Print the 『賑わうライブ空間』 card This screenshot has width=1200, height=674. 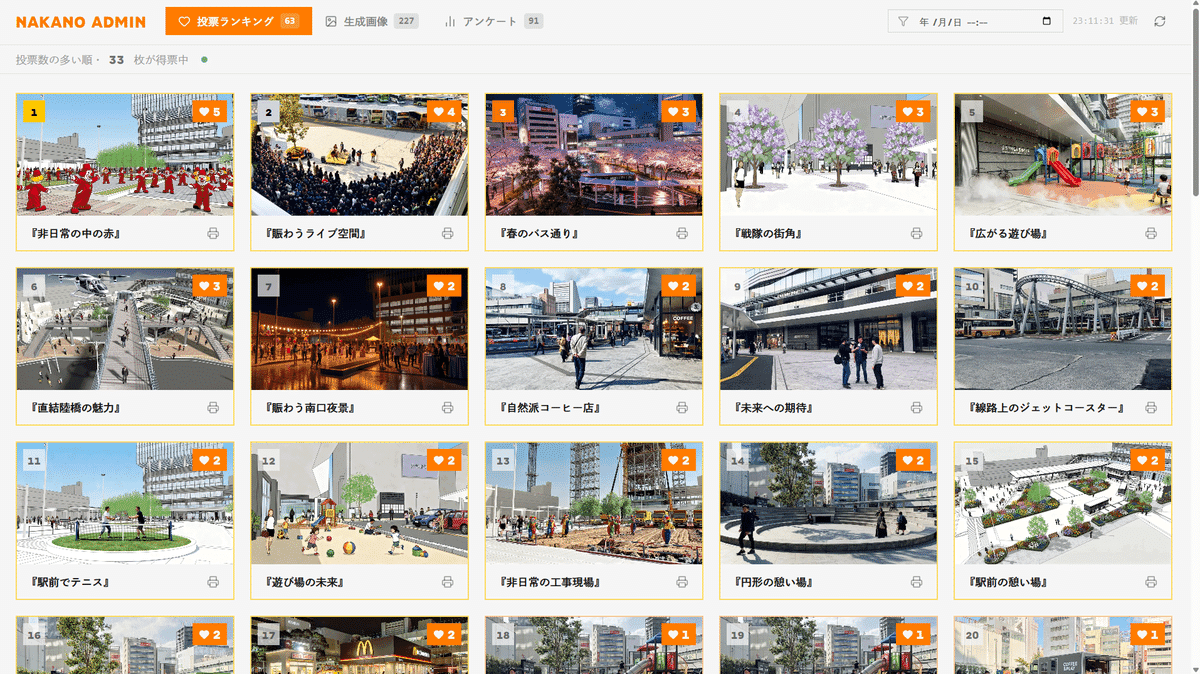coord(447,233)
